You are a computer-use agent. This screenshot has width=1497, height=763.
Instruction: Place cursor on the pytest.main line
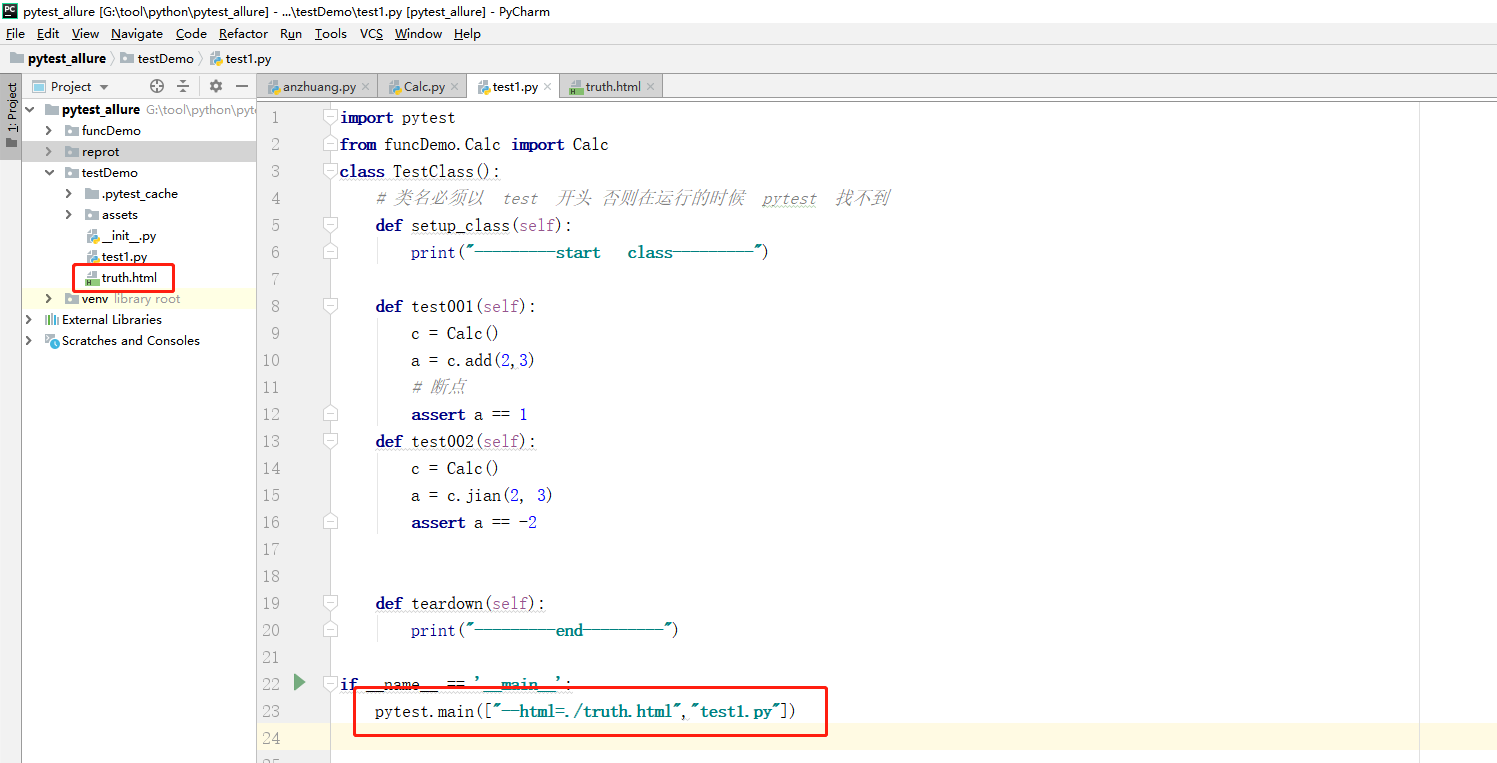(585, 711)
